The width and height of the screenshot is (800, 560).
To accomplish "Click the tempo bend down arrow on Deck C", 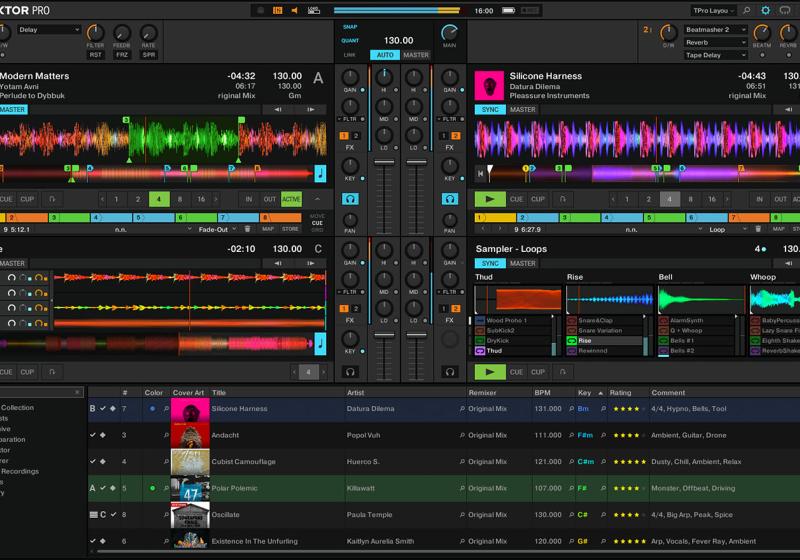I will click(278, 263).
